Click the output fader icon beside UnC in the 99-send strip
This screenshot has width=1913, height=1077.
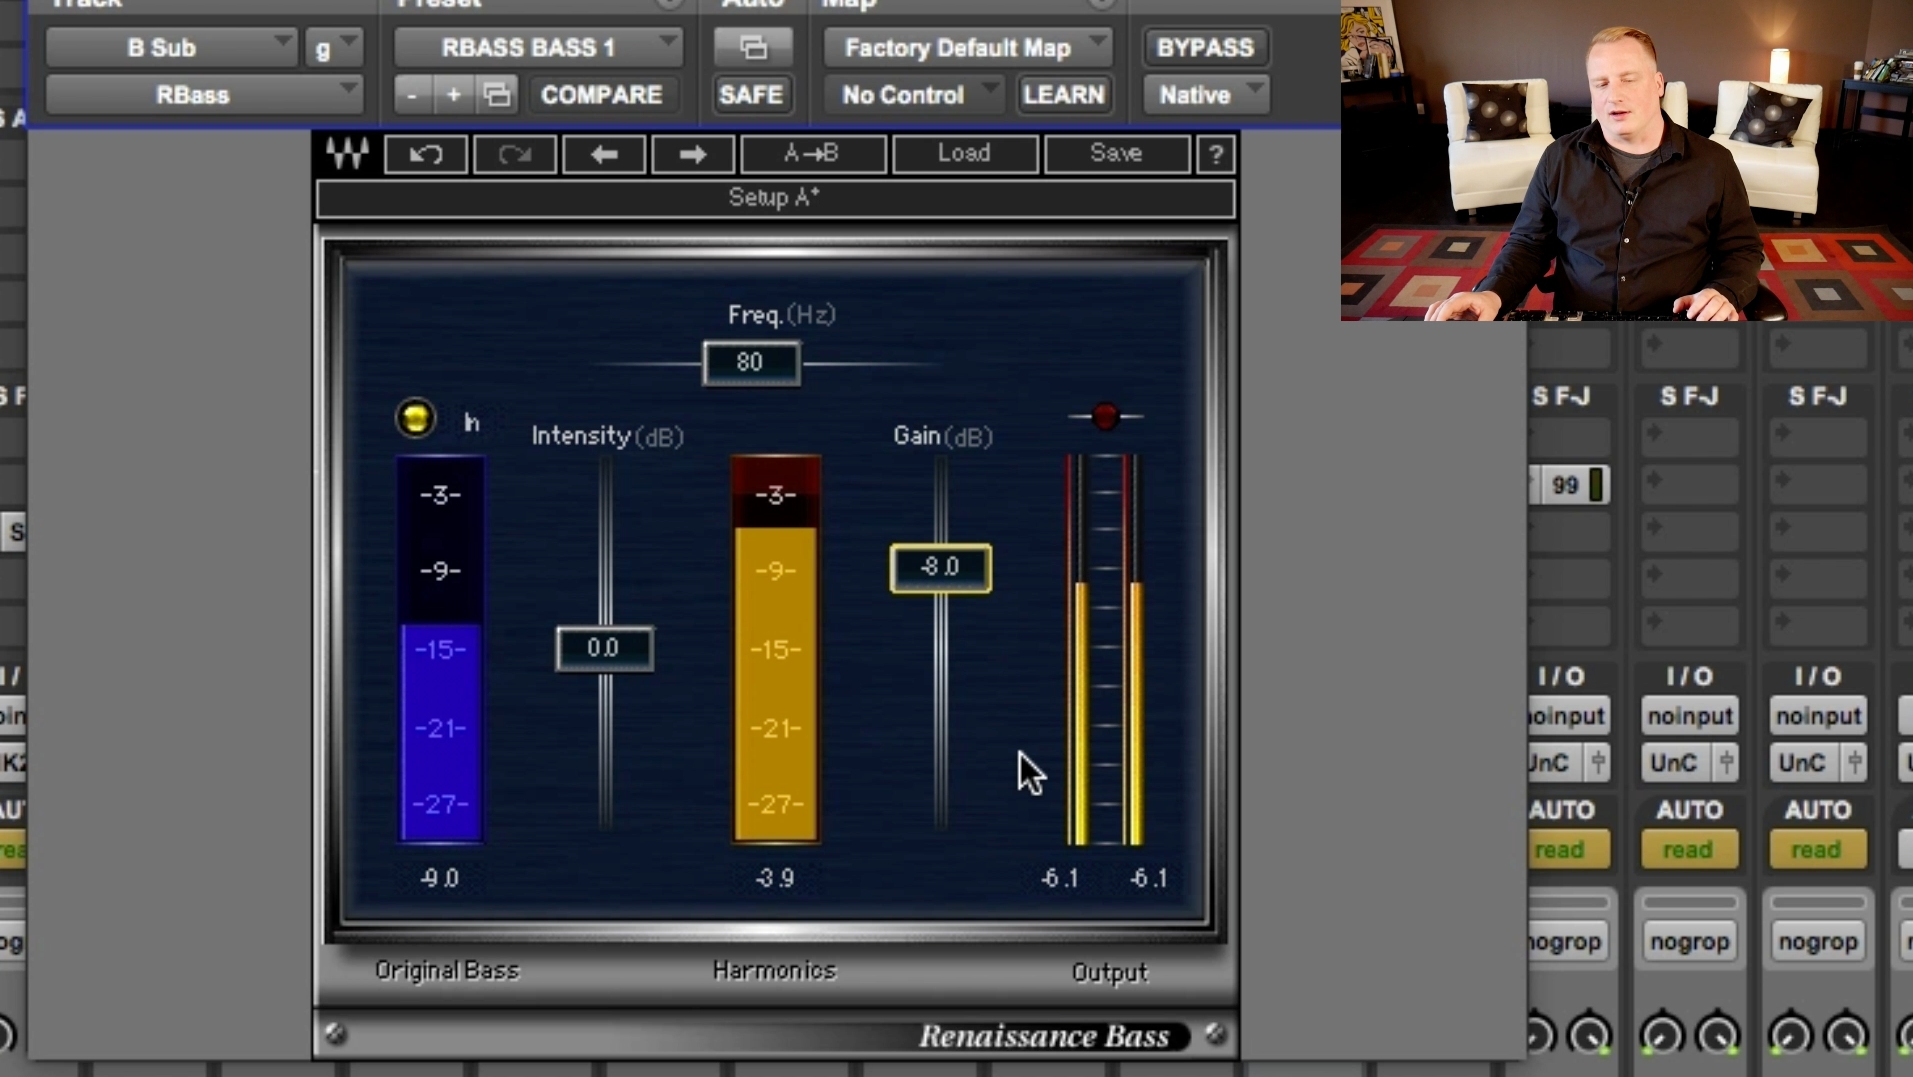pyautogui.click(x=1598, y=763)
